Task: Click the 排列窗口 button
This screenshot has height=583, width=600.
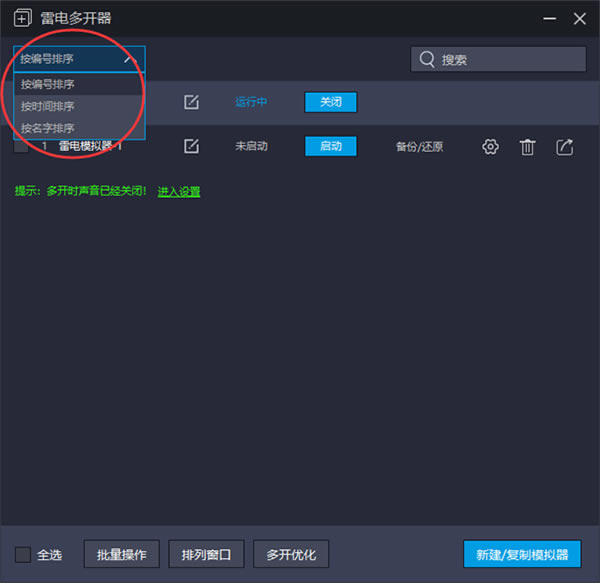Action: (206, 554)
